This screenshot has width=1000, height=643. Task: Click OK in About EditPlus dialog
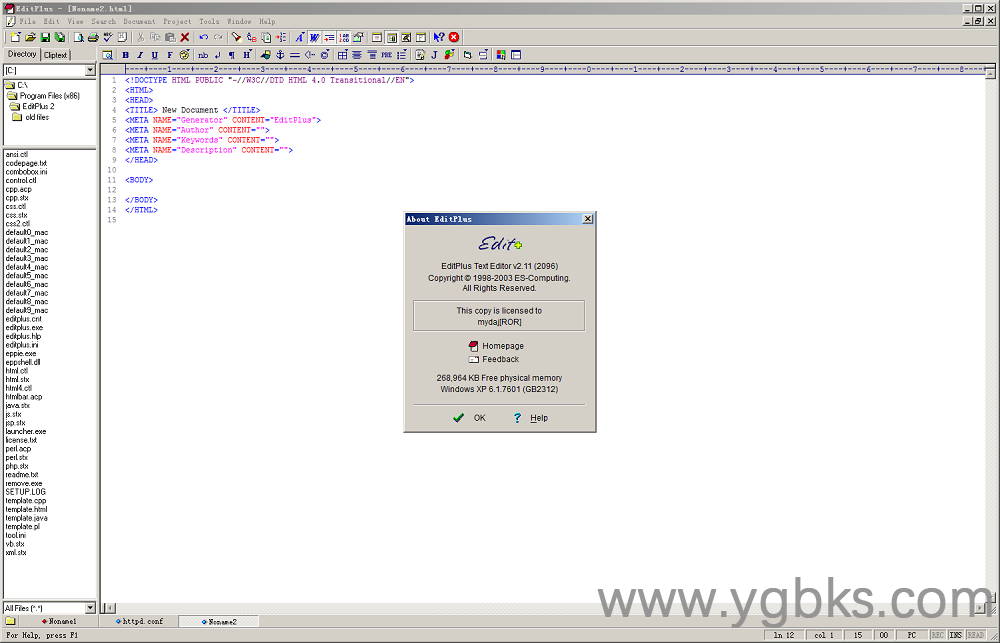pyautogui.click(x=469, y=418)
